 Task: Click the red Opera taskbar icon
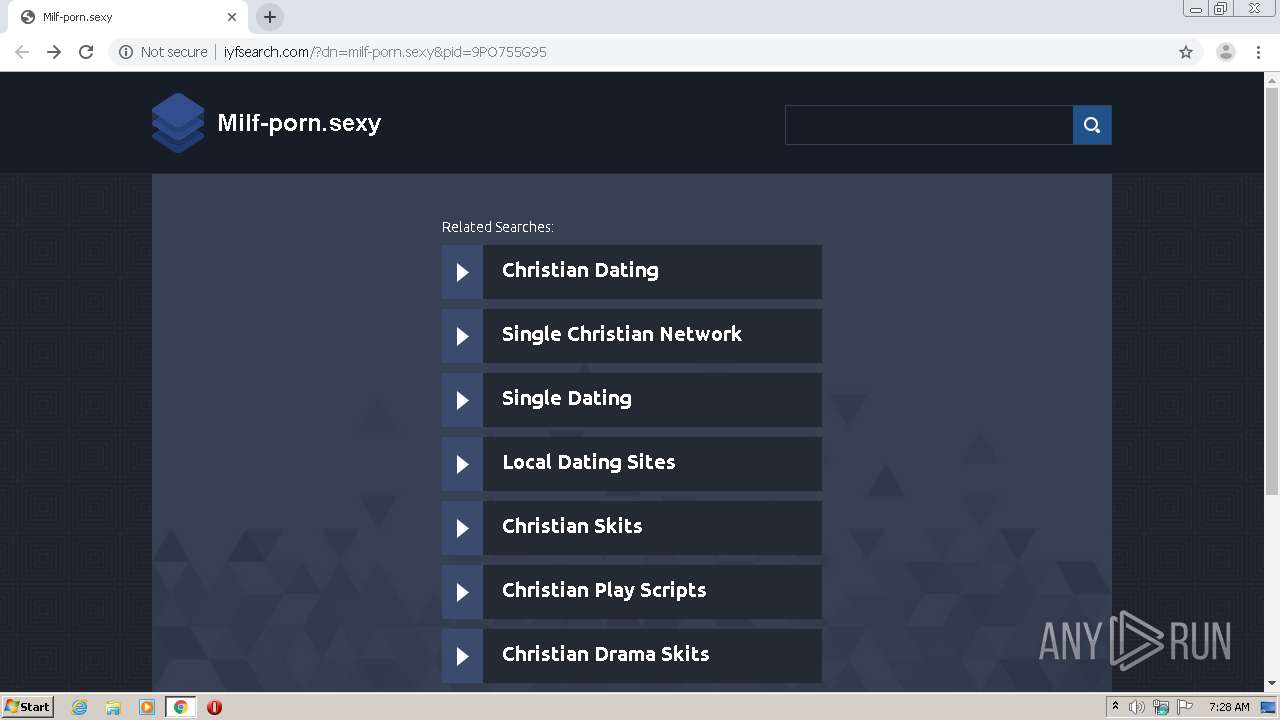point(214,707)
